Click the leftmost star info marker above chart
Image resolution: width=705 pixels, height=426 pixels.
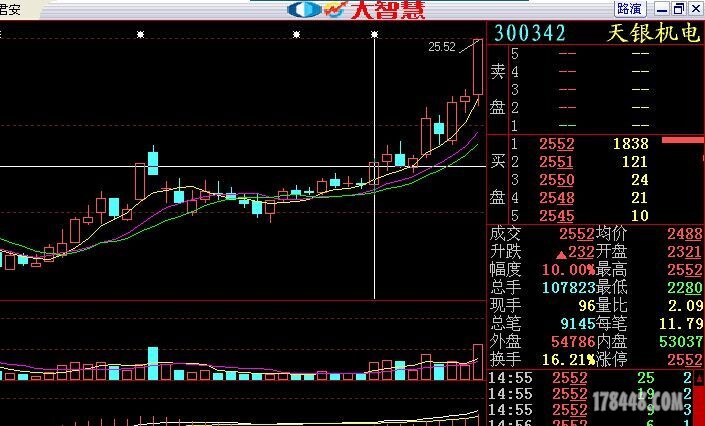(x=140, y=34)
